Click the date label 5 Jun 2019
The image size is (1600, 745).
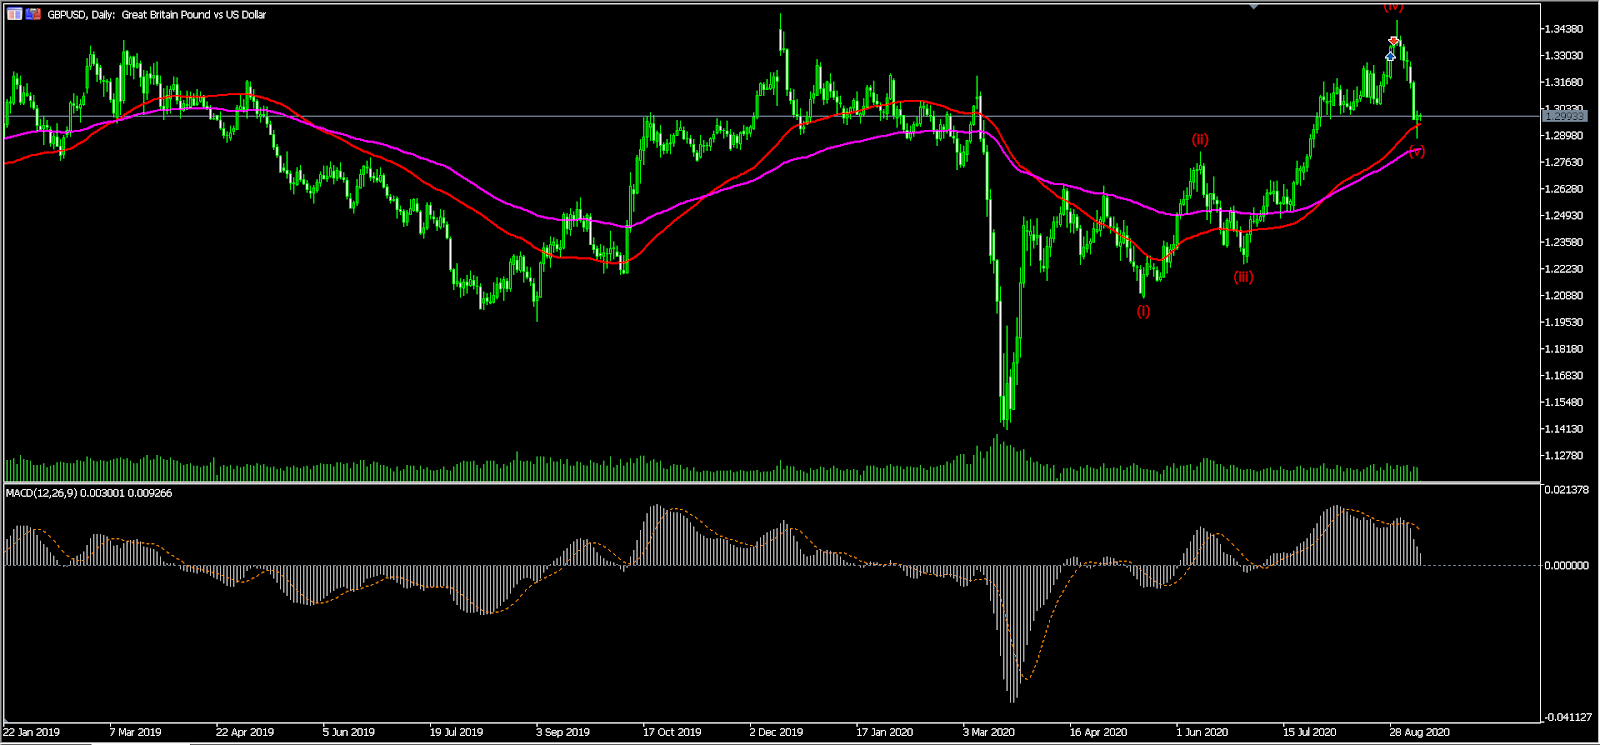pos(349,732)
